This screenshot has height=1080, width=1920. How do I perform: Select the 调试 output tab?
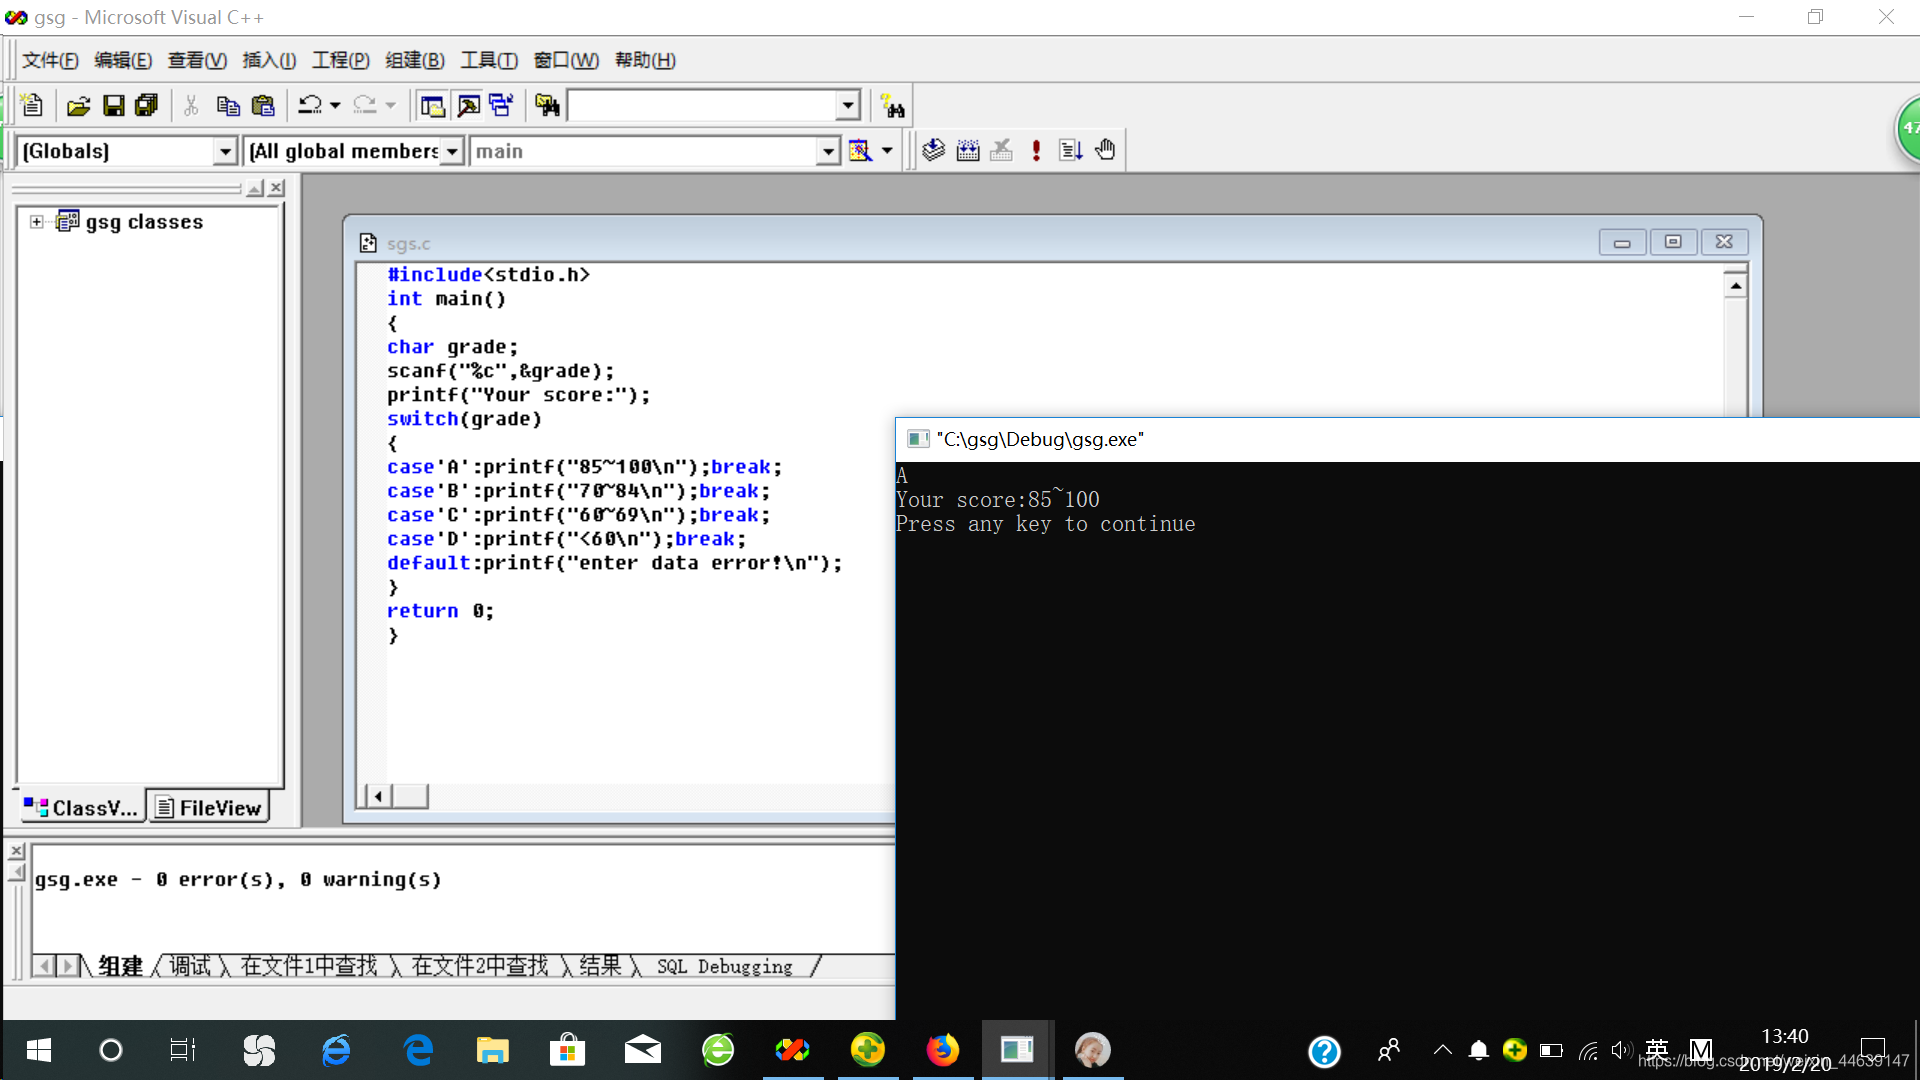pyautogui.click(x=190, y=966)
